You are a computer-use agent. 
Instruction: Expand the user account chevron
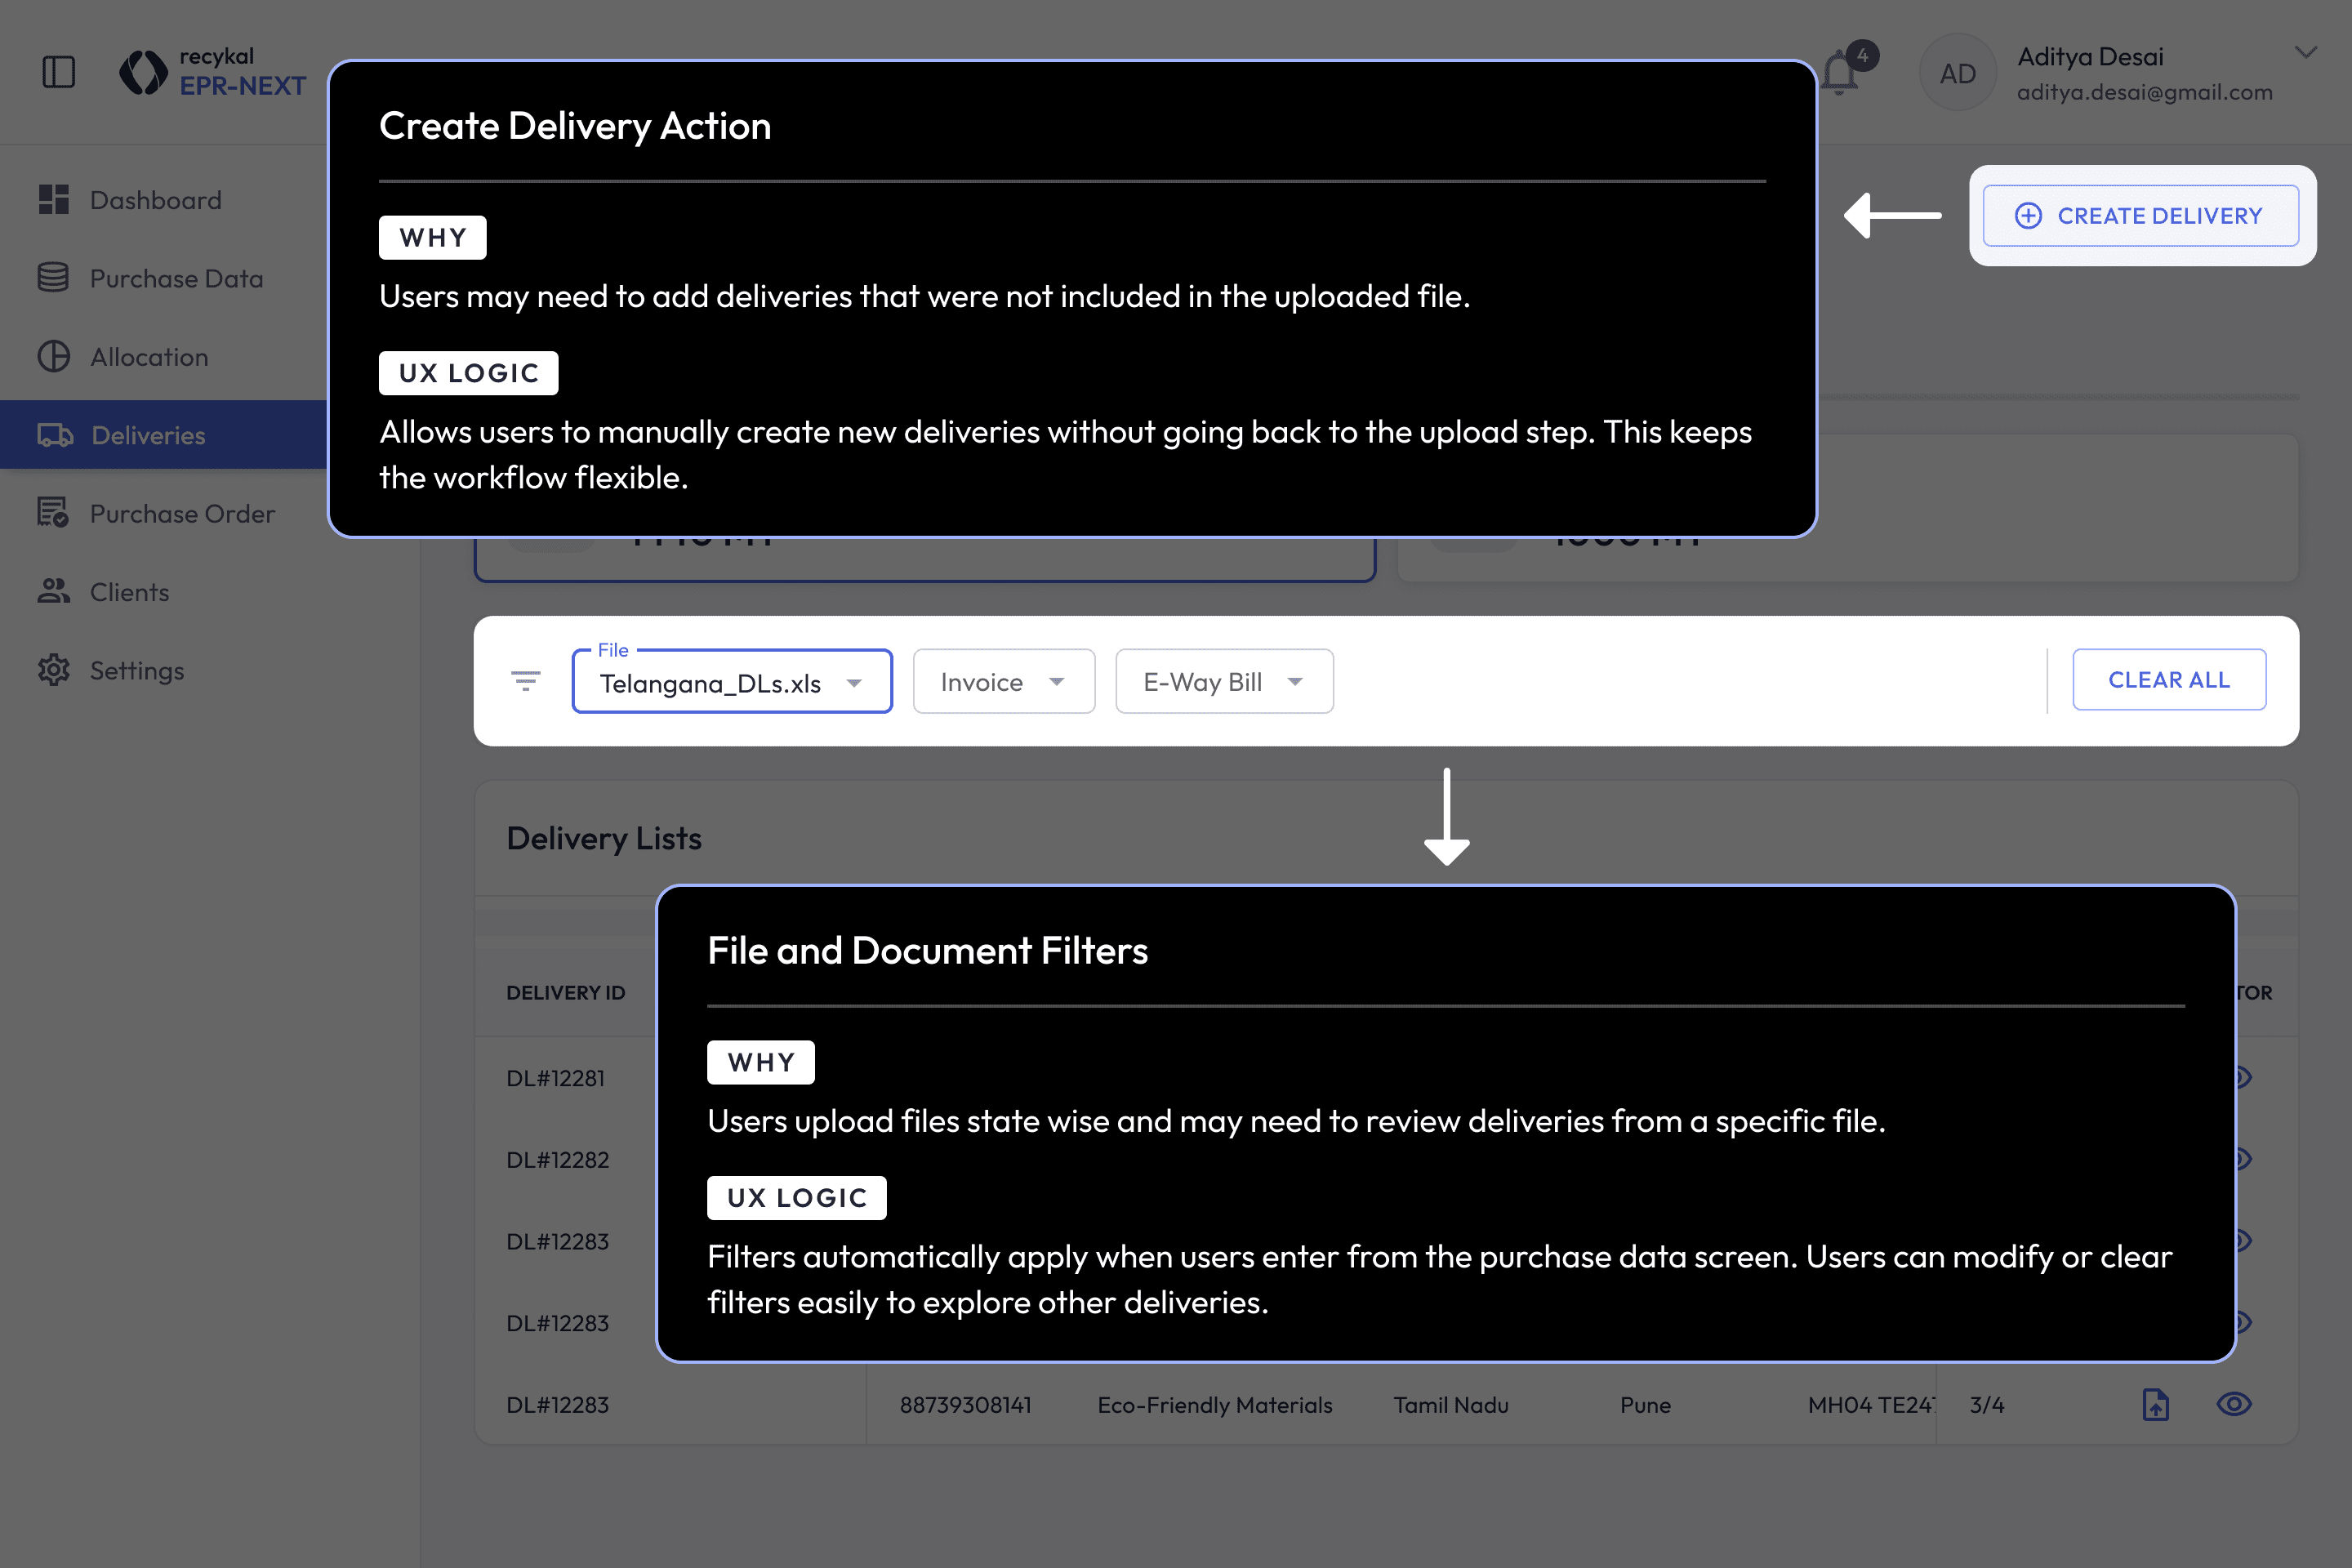pyautogui.click(x=2305, y=54)
